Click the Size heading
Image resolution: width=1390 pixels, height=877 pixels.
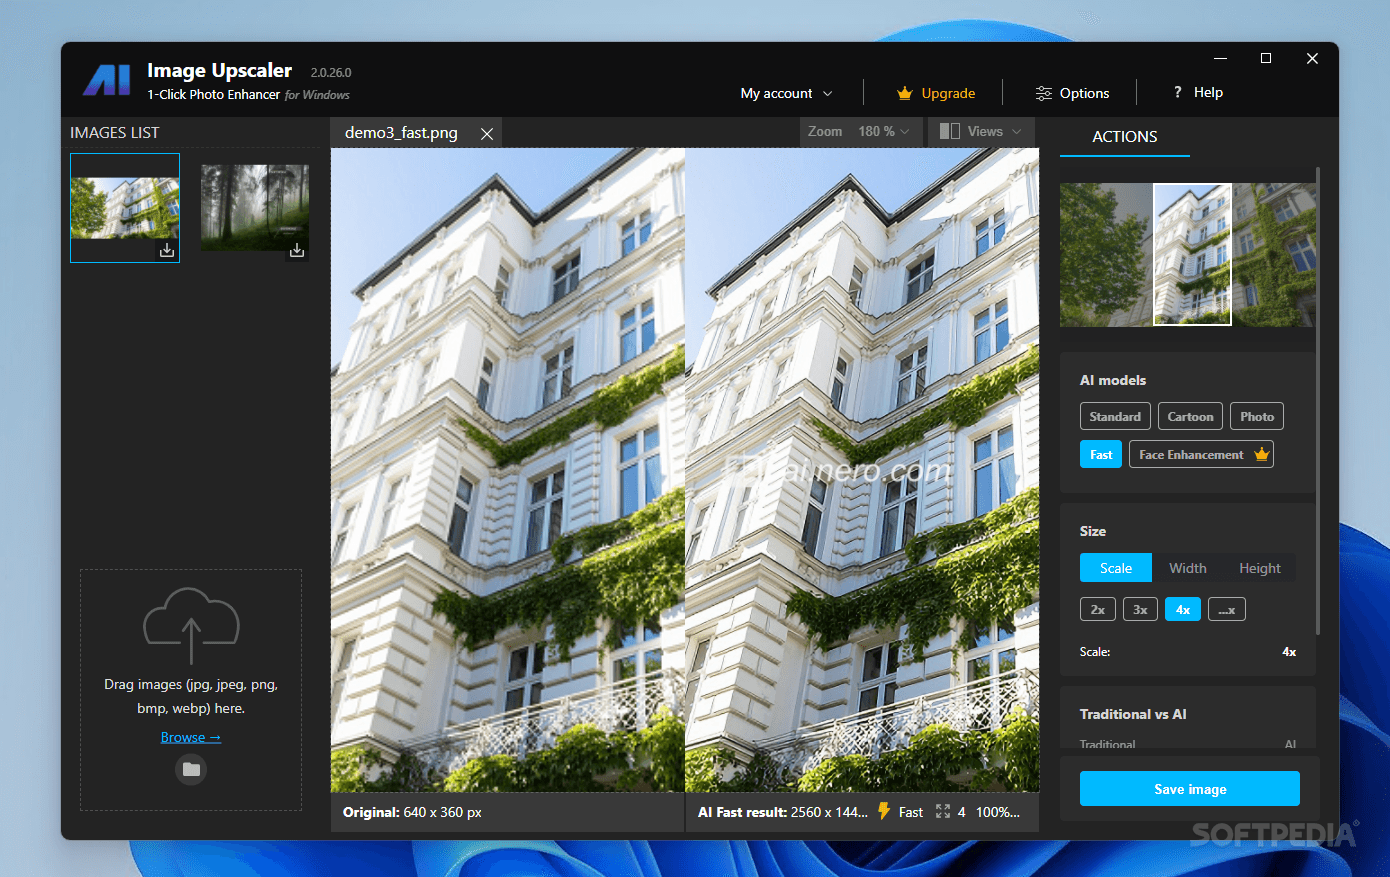[x=1093, y=531]
